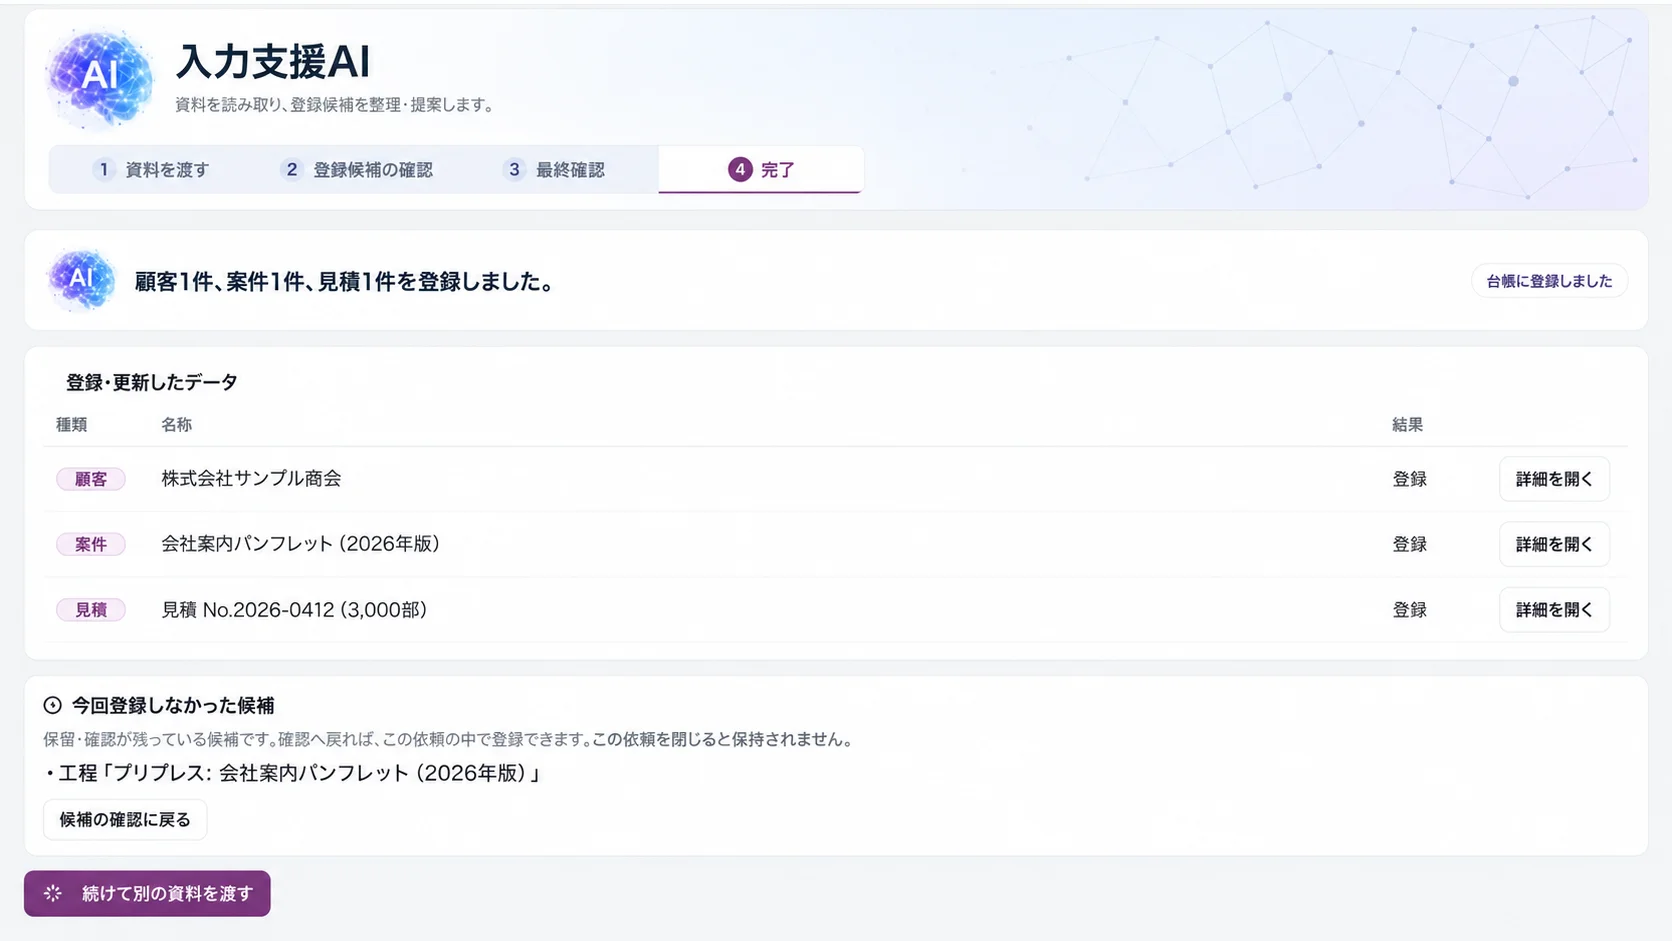Click 候補の確認に戻る button

click(125, 819)
